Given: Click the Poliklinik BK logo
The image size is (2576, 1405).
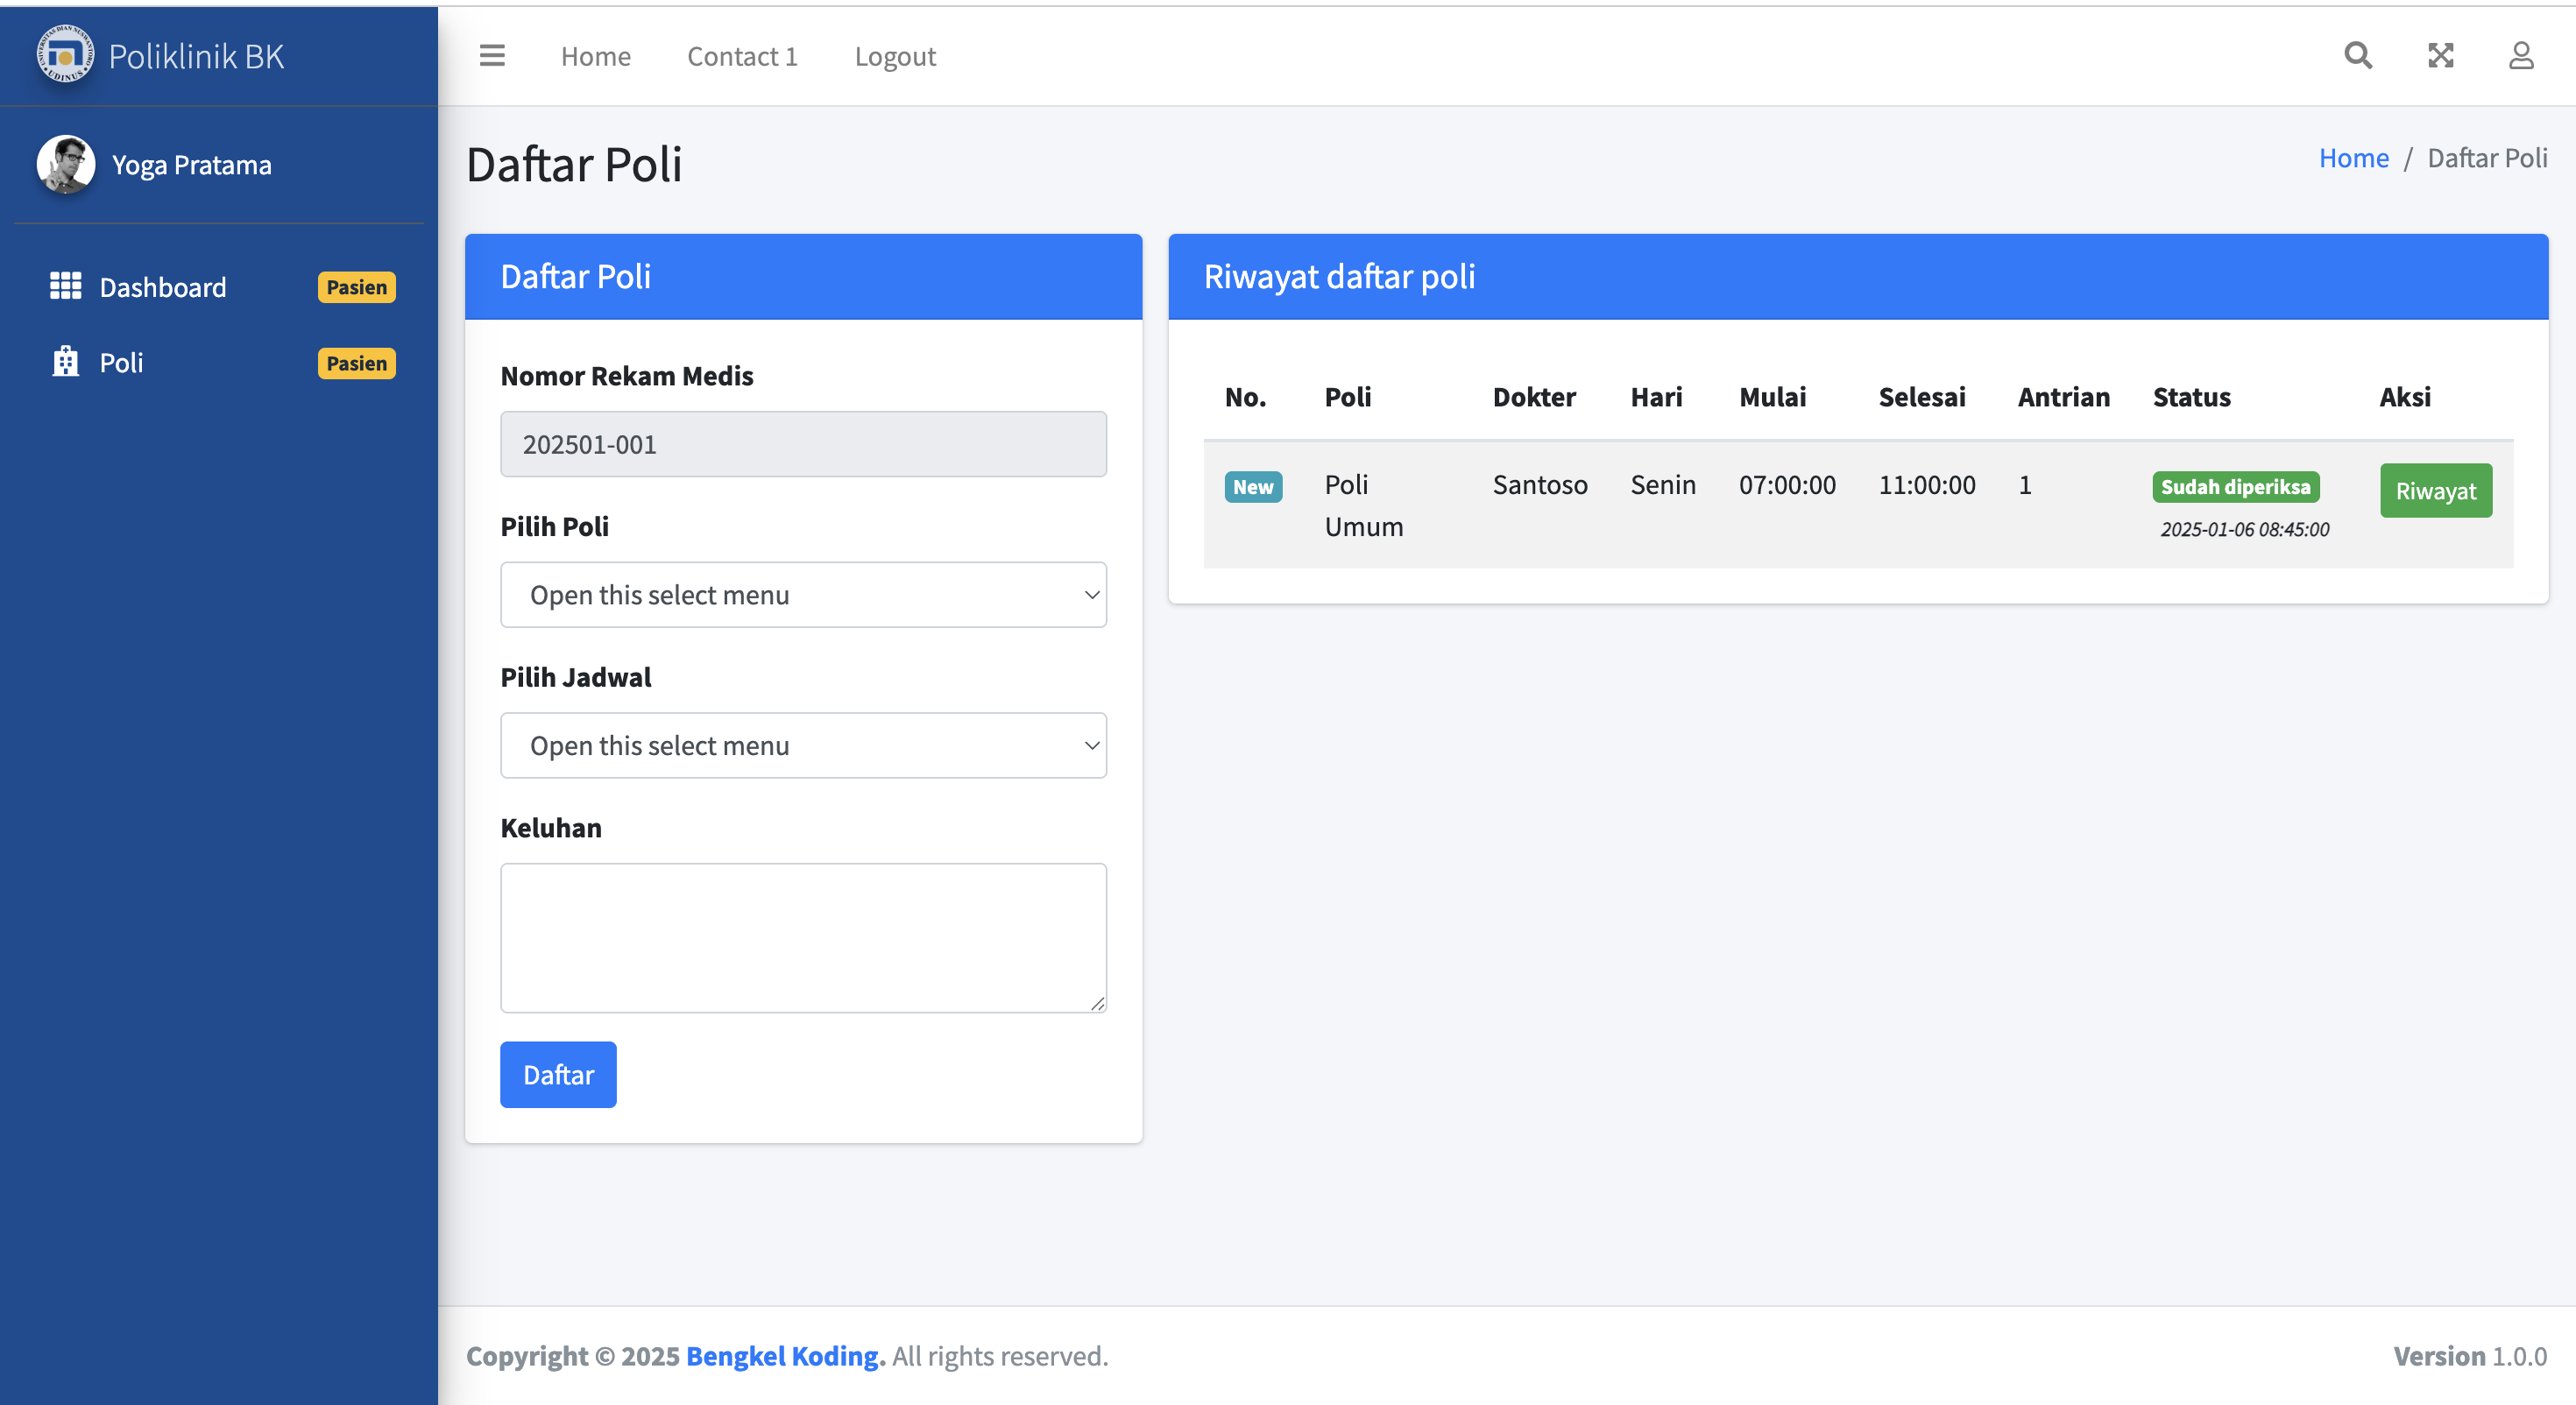Looking at the screenshot, I should (66, 55).
